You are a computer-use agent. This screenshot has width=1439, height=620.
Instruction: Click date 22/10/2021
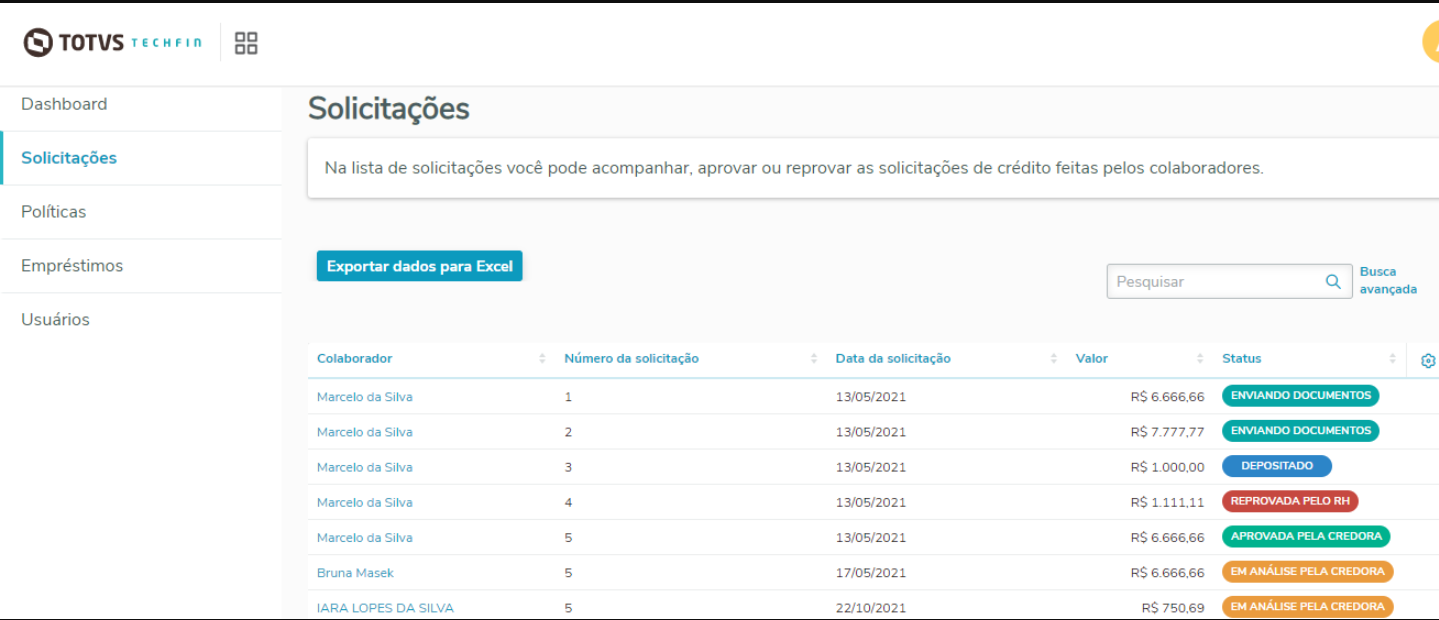tap(871, 608)
